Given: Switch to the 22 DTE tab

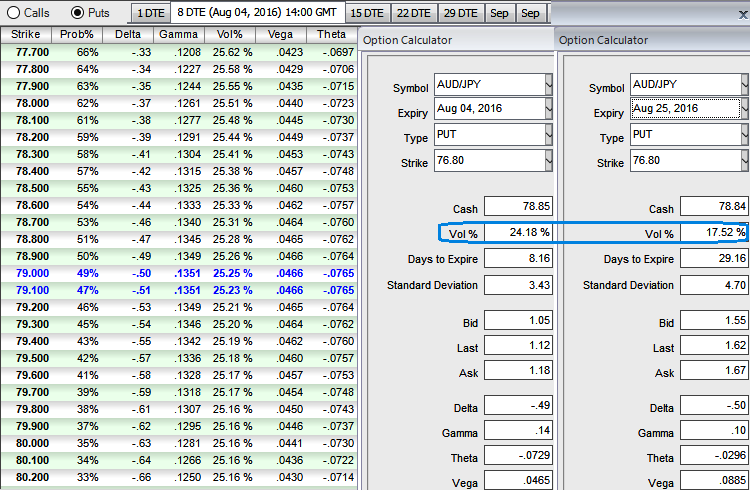Looking at the screenshot, I should (x=412, y=14).
